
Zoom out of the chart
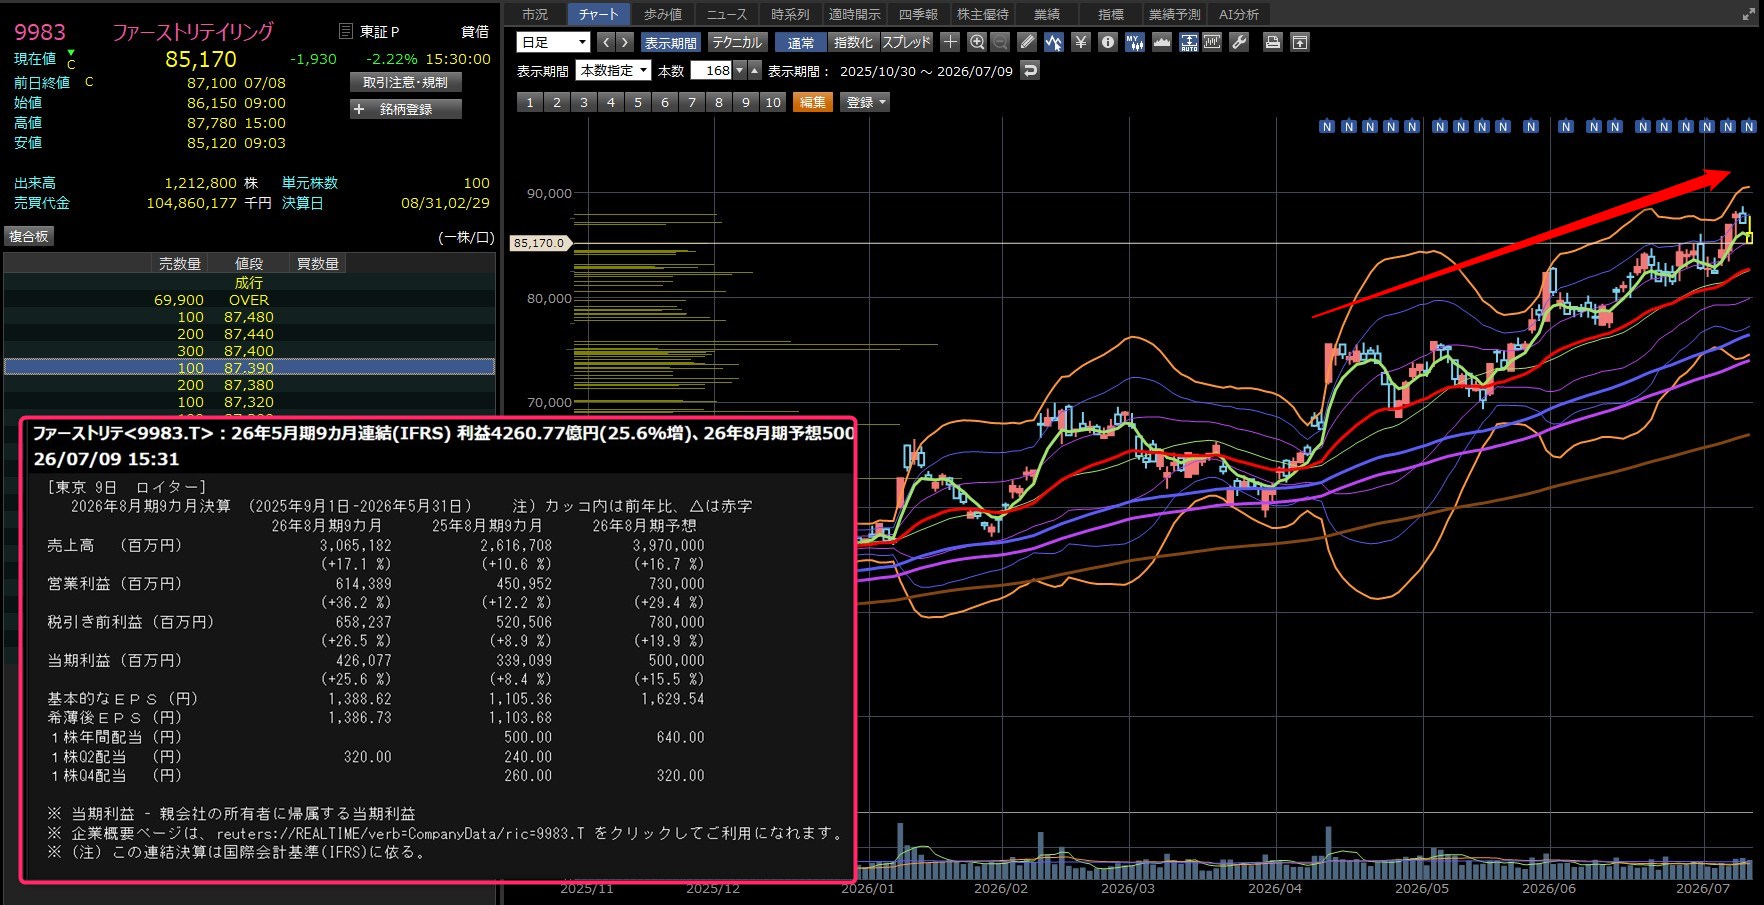point(999,42)
